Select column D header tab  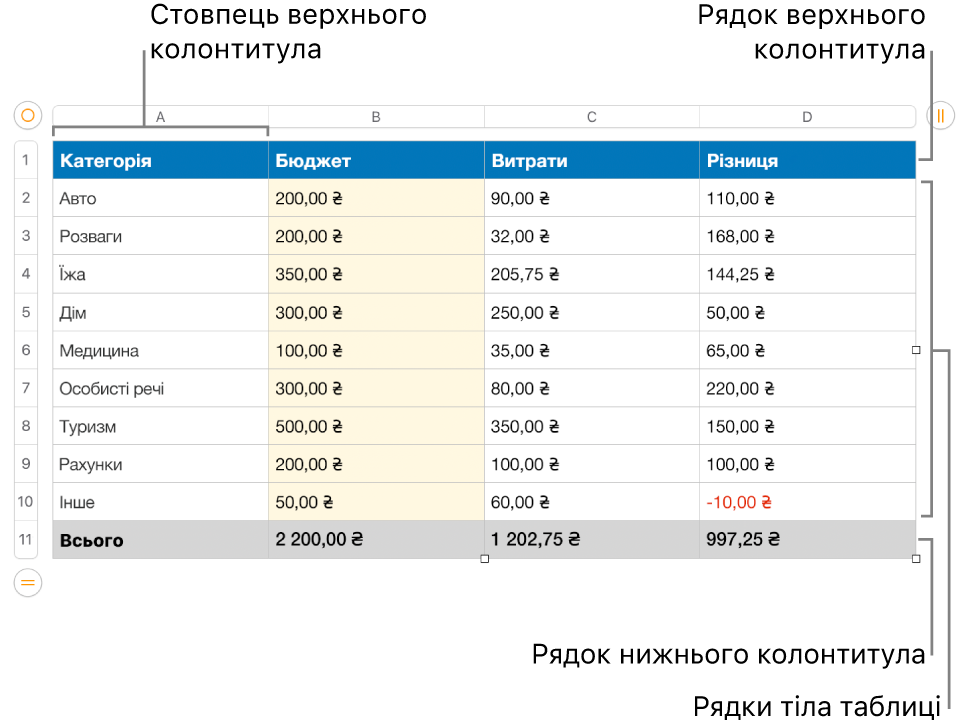[807, 117]
